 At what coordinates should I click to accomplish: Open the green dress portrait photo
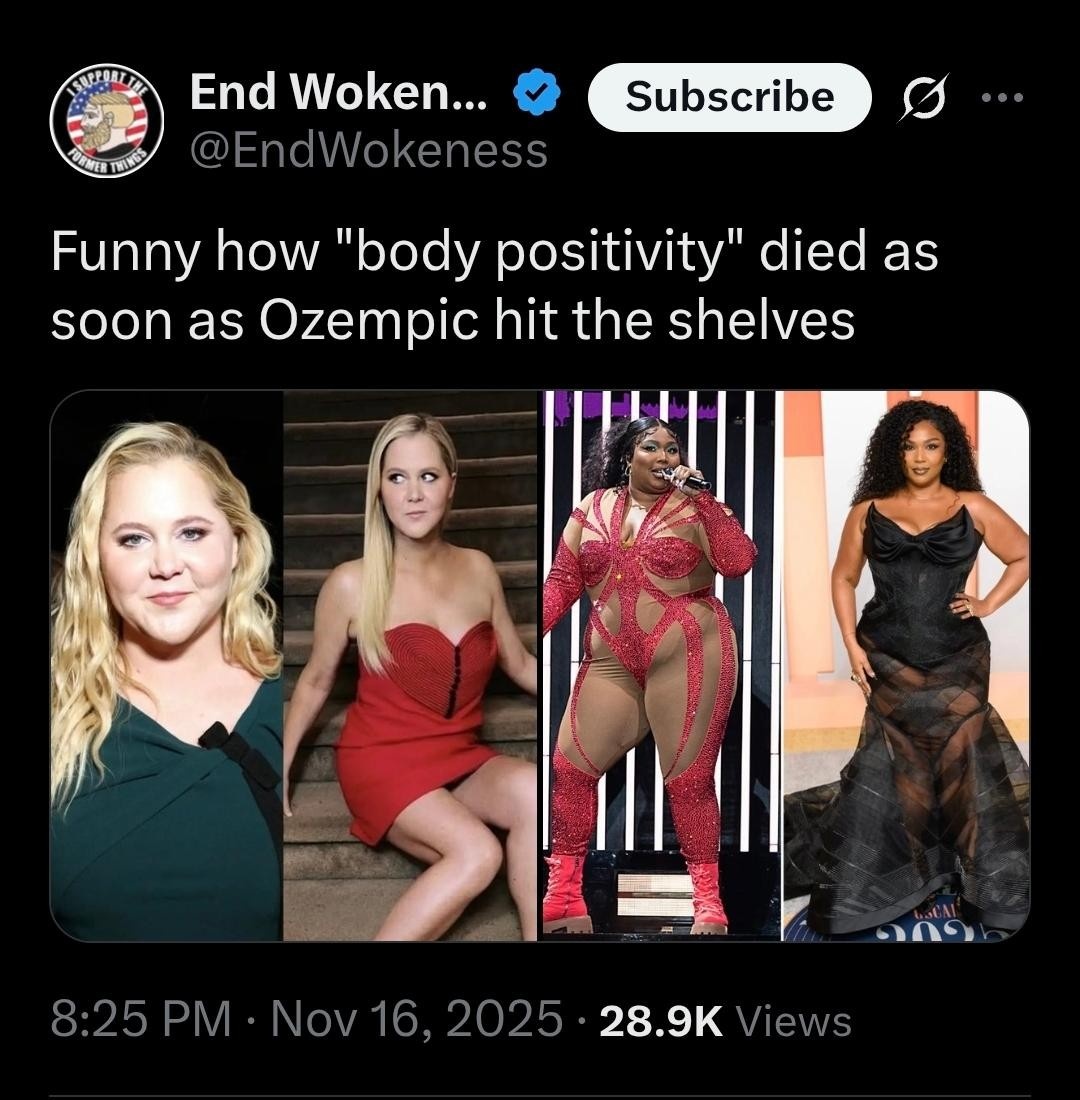coord(166,666)
